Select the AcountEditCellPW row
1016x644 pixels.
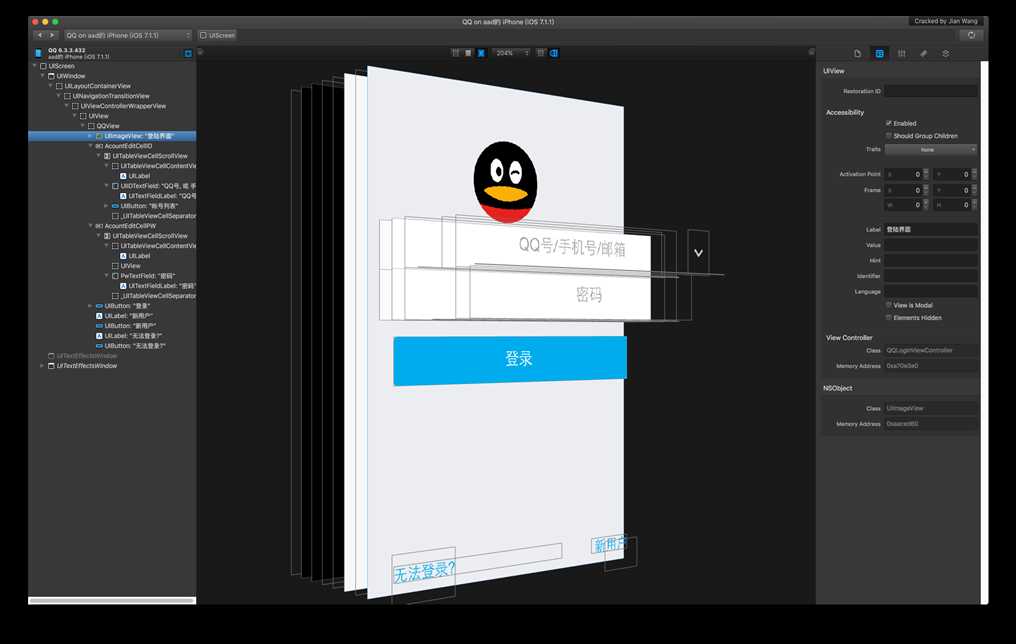(x=112, y=225)
